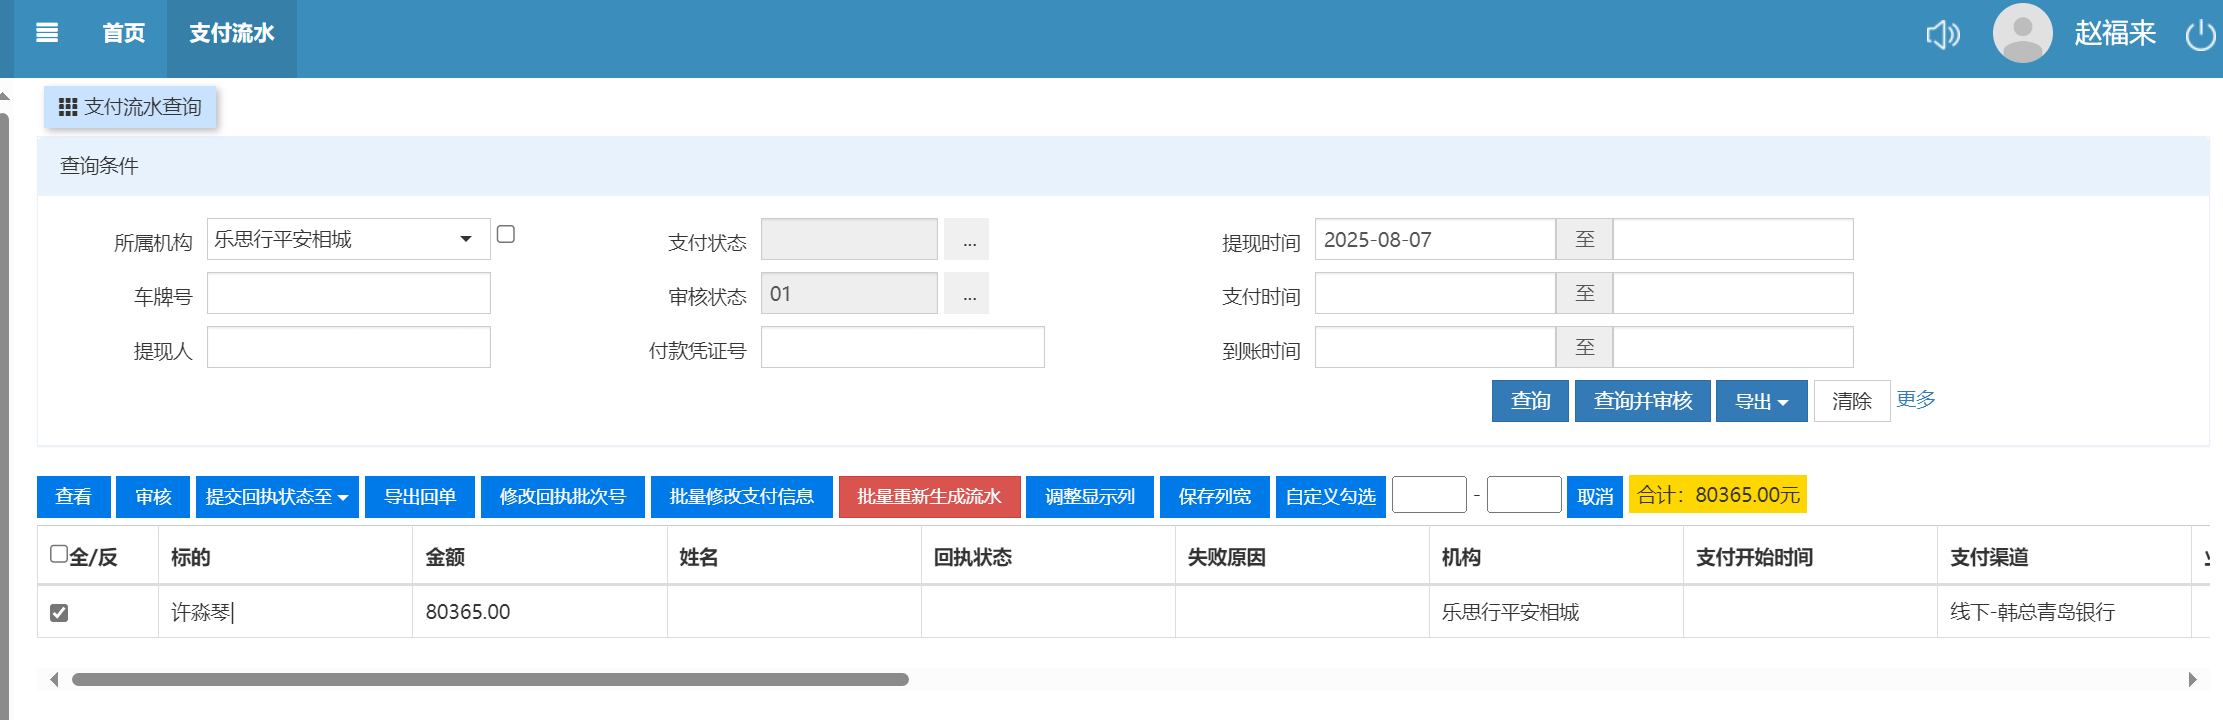Click the 到账时间 start date field
Viewport: 2223px width, 720px height.
(1435, 347)
